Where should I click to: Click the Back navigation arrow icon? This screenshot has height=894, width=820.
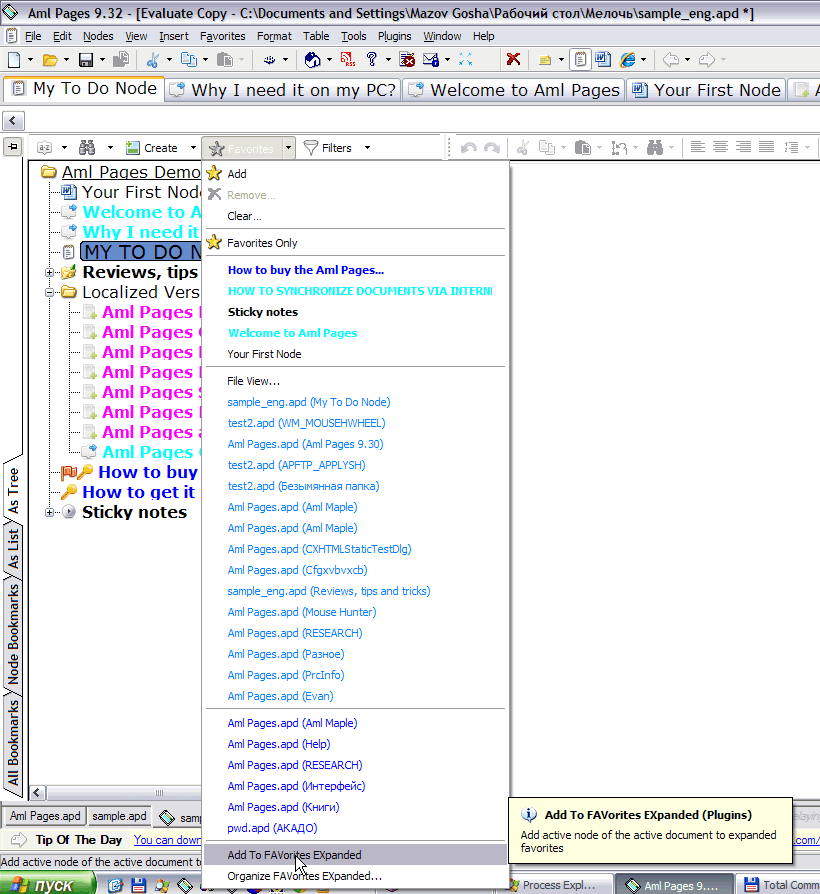(x=671, y=59)
